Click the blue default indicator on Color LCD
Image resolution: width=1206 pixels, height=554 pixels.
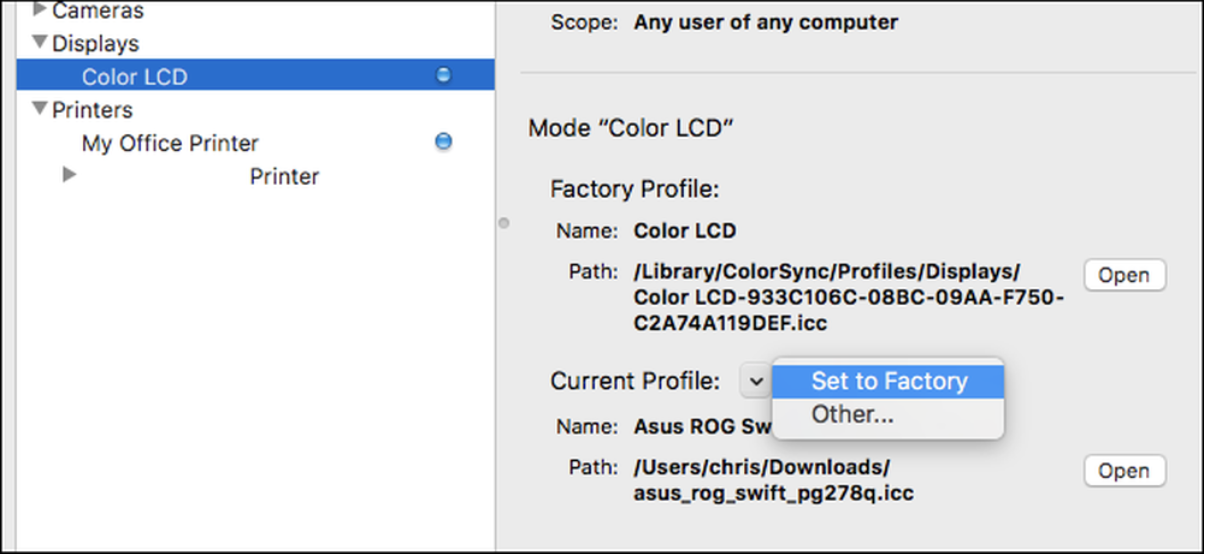(444, 76)
